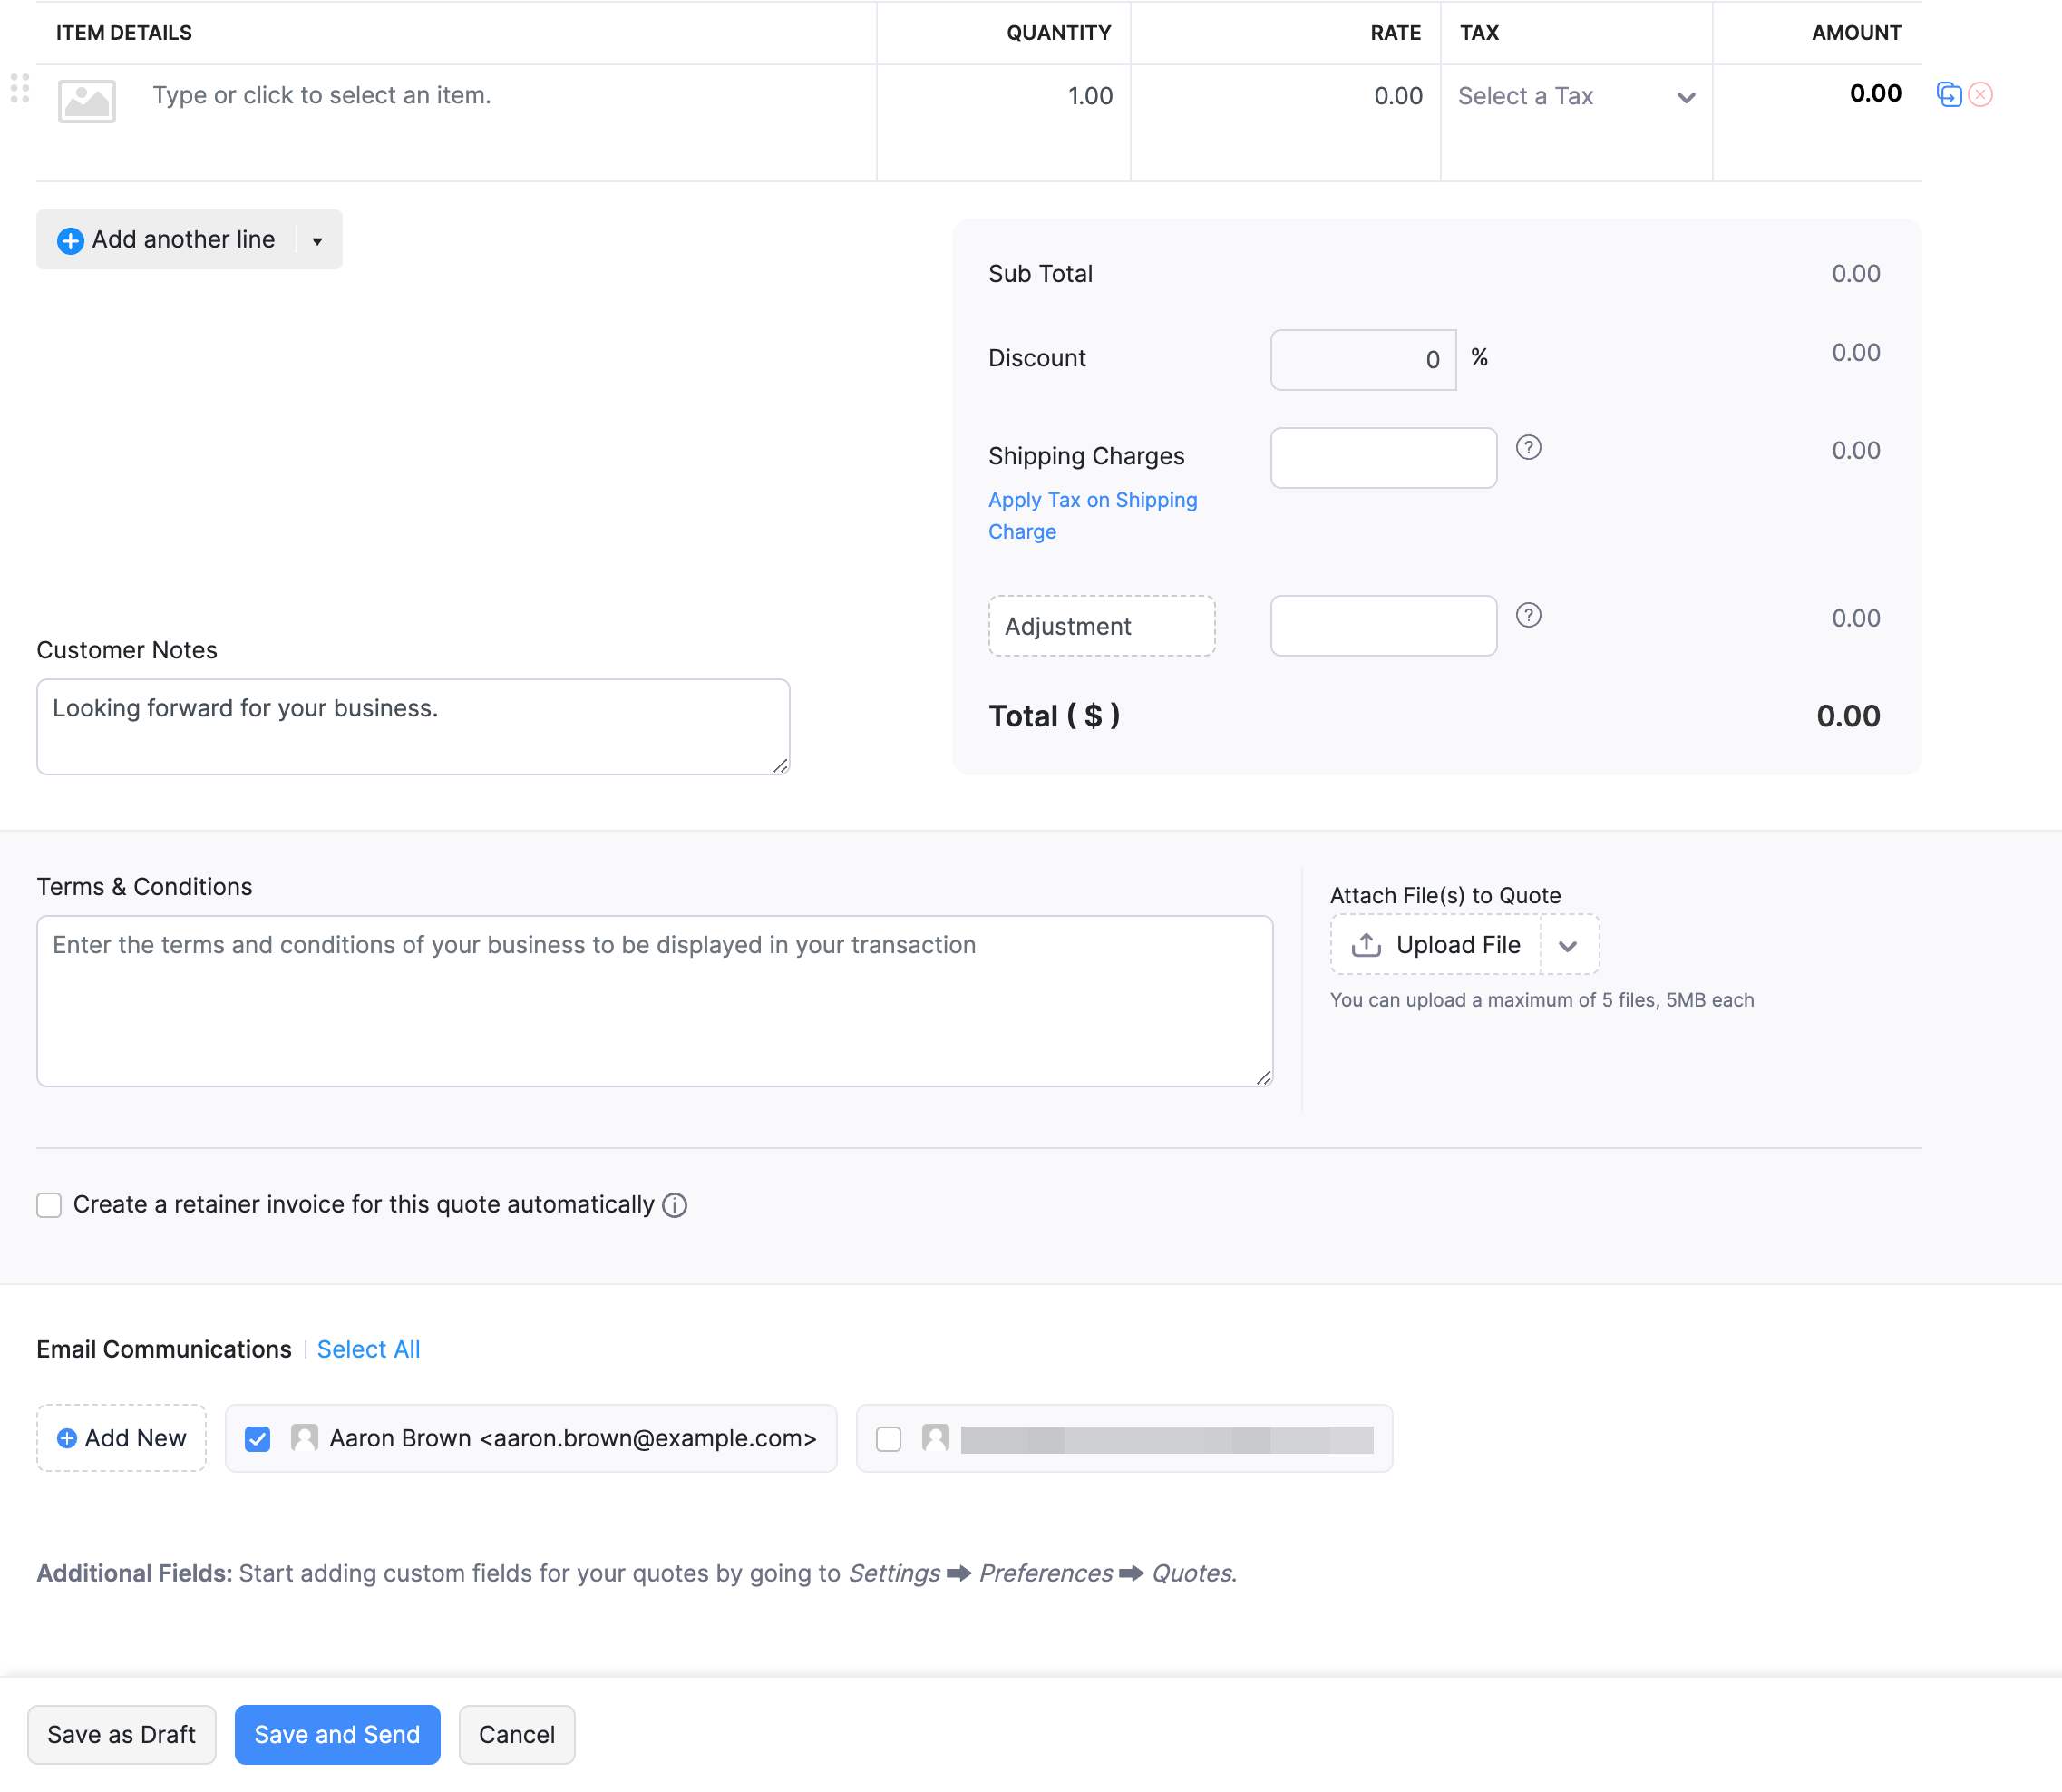
Task: Remove the item row with red X
Action: pyautogui.click(x=1980, y=95)
